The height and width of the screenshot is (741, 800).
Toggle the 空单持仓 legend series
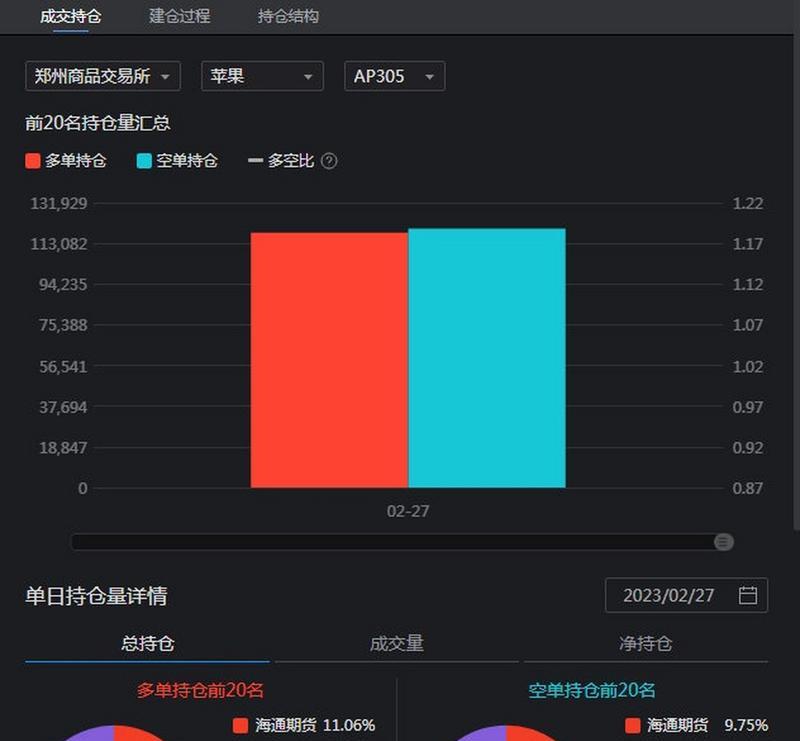[x=177, y=161]
